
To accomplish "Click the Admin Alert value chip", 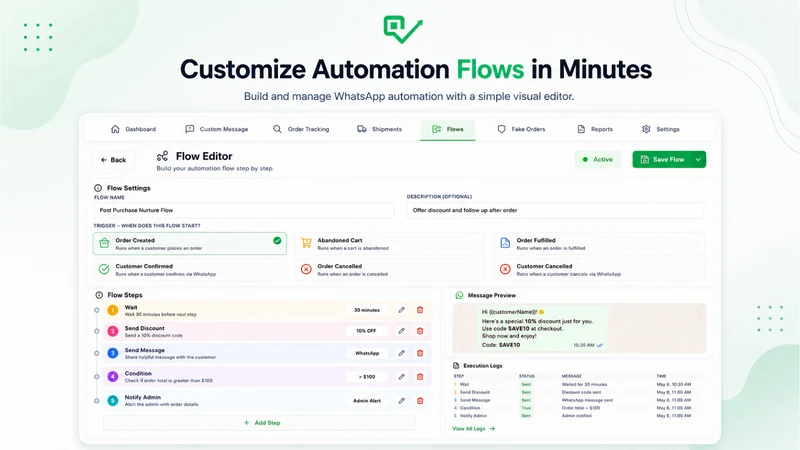I will (x=366, y=401).
